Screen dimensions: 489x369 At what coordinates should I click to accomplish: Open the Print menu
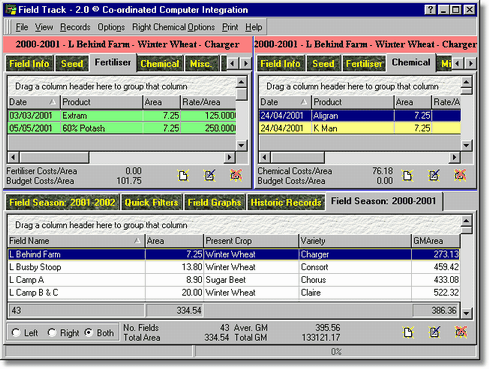pyautogui.click(x=230, y=27)
